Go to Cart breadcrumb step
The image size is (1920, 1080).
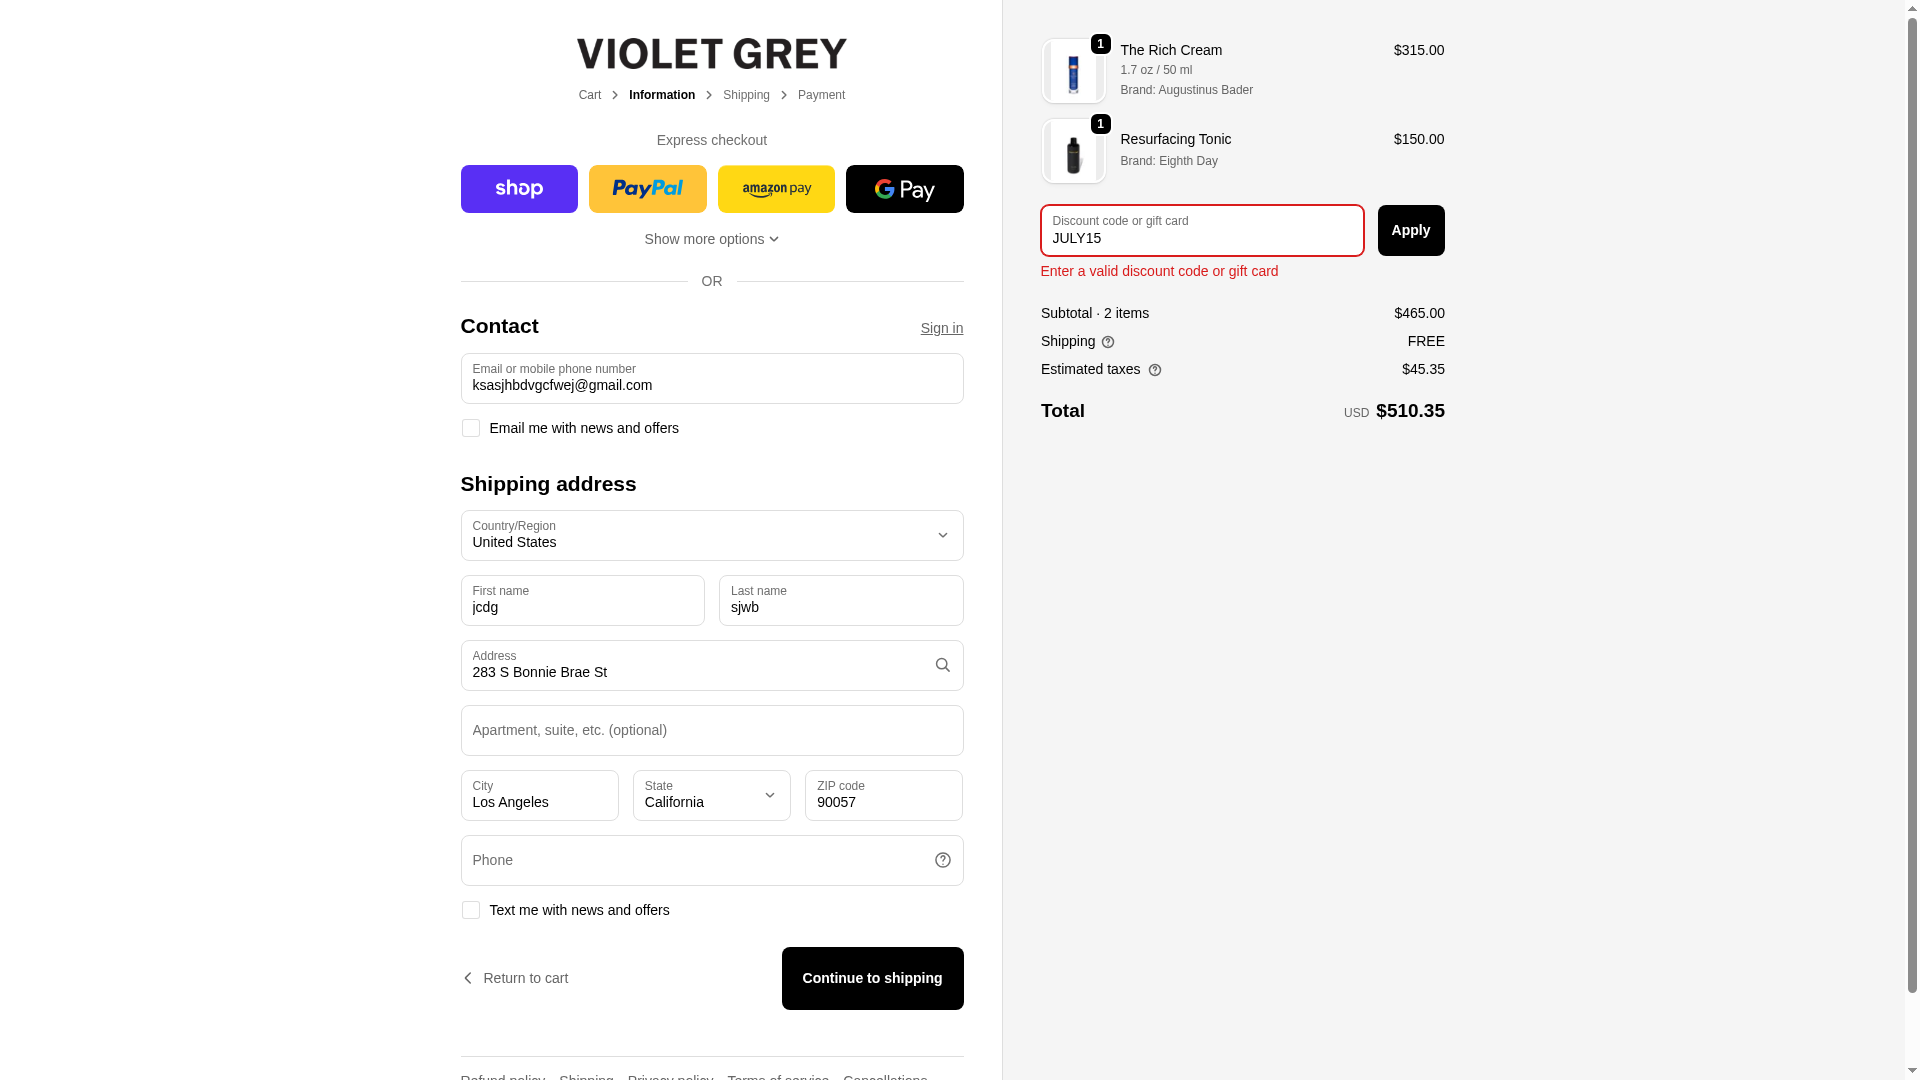pyautogui.click(x=590, y=95)
